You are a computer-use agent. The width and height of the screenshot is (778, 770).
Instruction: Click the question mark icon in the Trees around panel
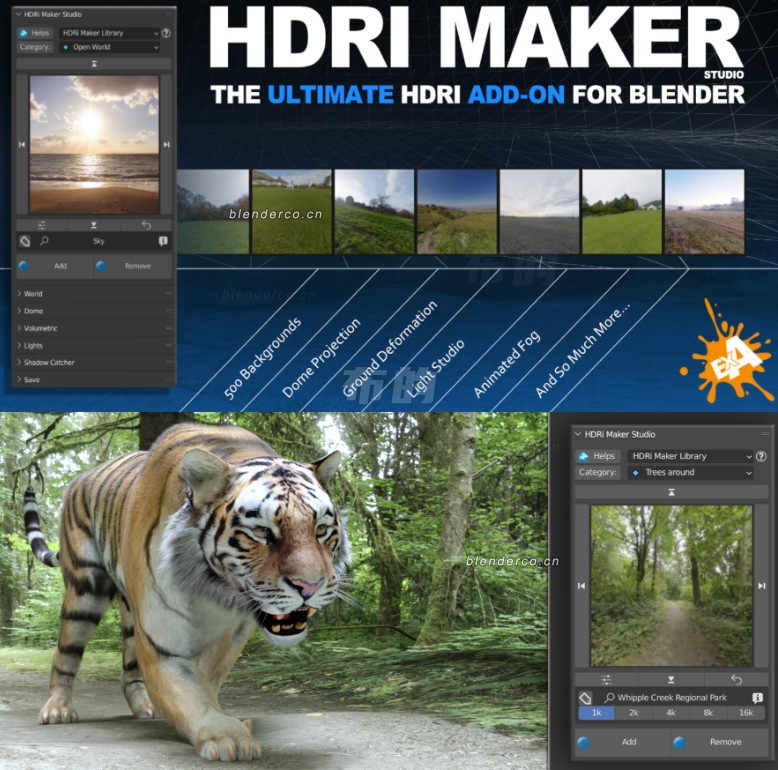tap(761, 456)
